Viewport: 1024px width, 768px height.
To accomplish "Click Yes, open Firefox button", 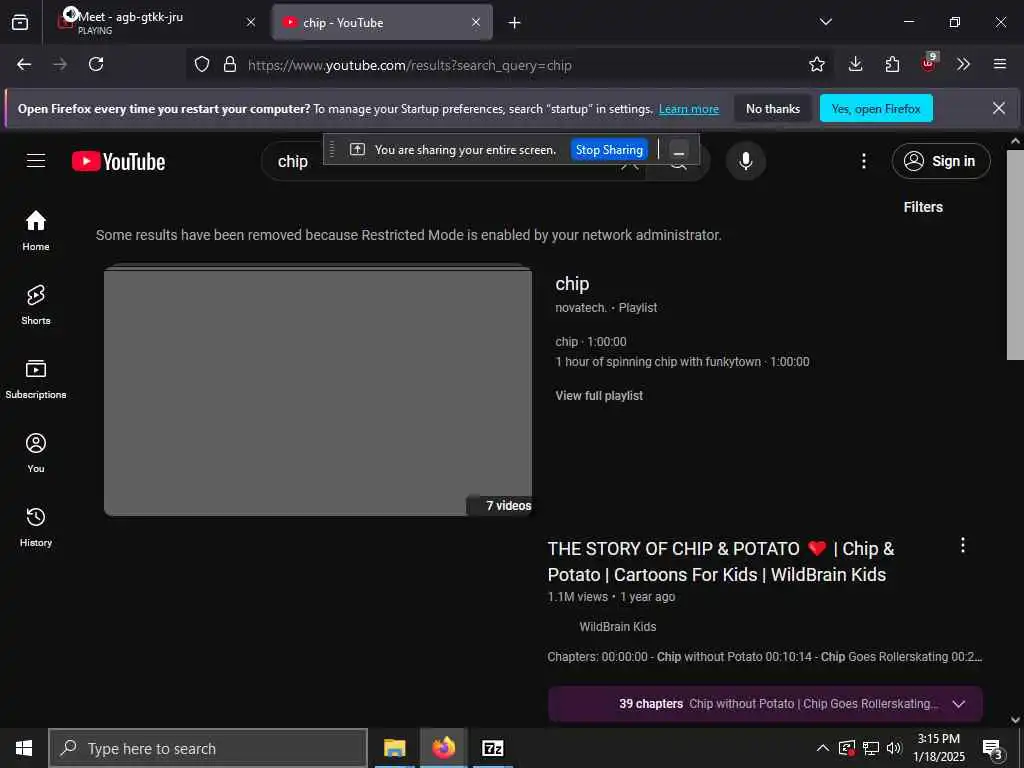I will pos(876,108).
